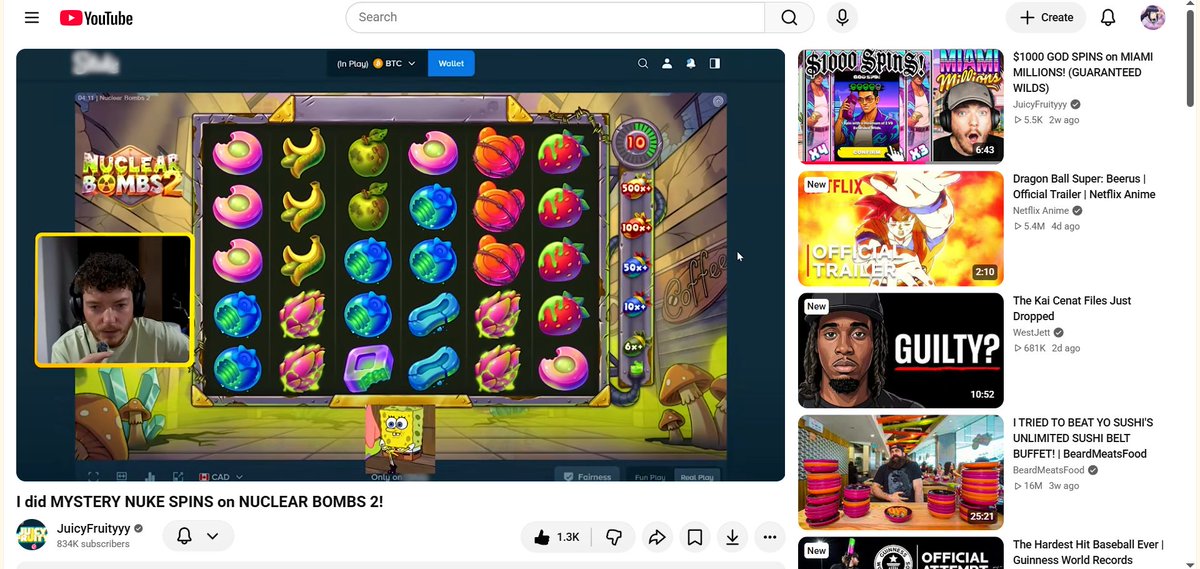Open the CAD currency dropdown in the video

[x=221, y=477]
